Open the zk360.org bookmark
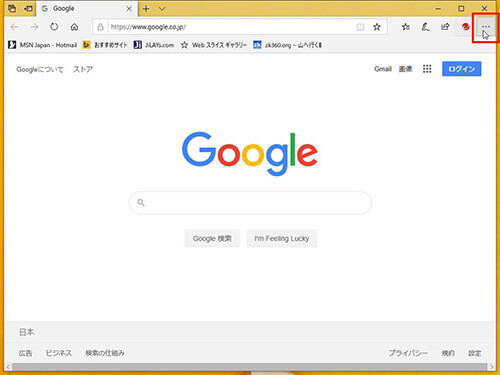The width and height of the screenshot is (500, 375). click(x=287, y=45)
